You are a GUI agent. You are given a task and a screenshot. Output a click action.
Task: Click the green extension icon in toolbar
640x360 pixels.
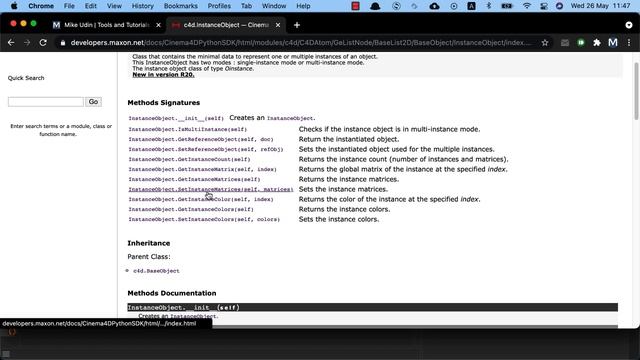pos(581,42)
